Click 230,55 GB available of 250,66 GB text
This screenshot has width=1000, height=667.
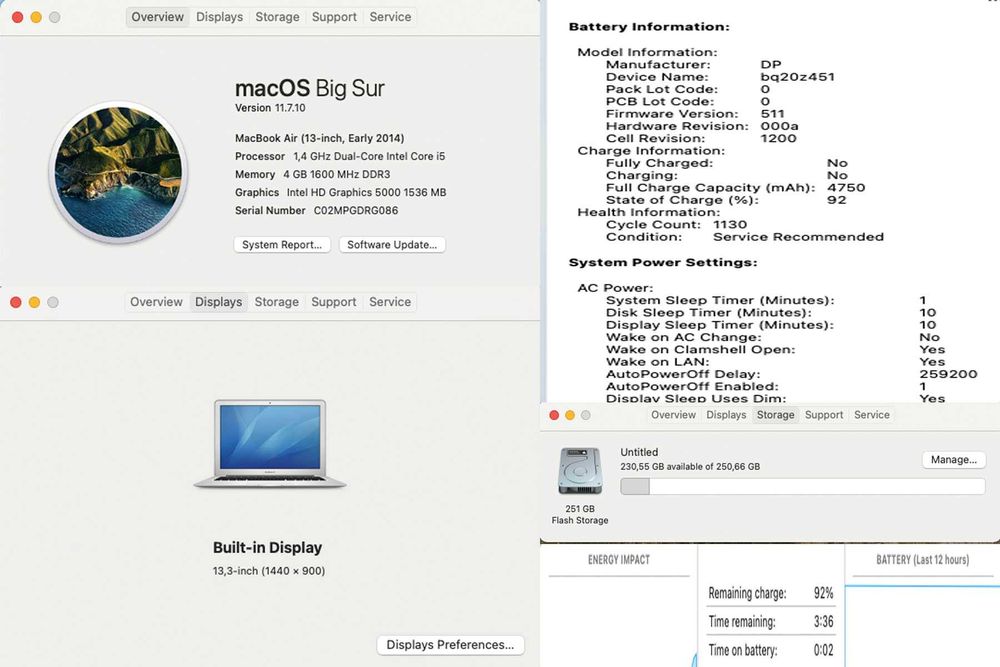tap(690, 467)
